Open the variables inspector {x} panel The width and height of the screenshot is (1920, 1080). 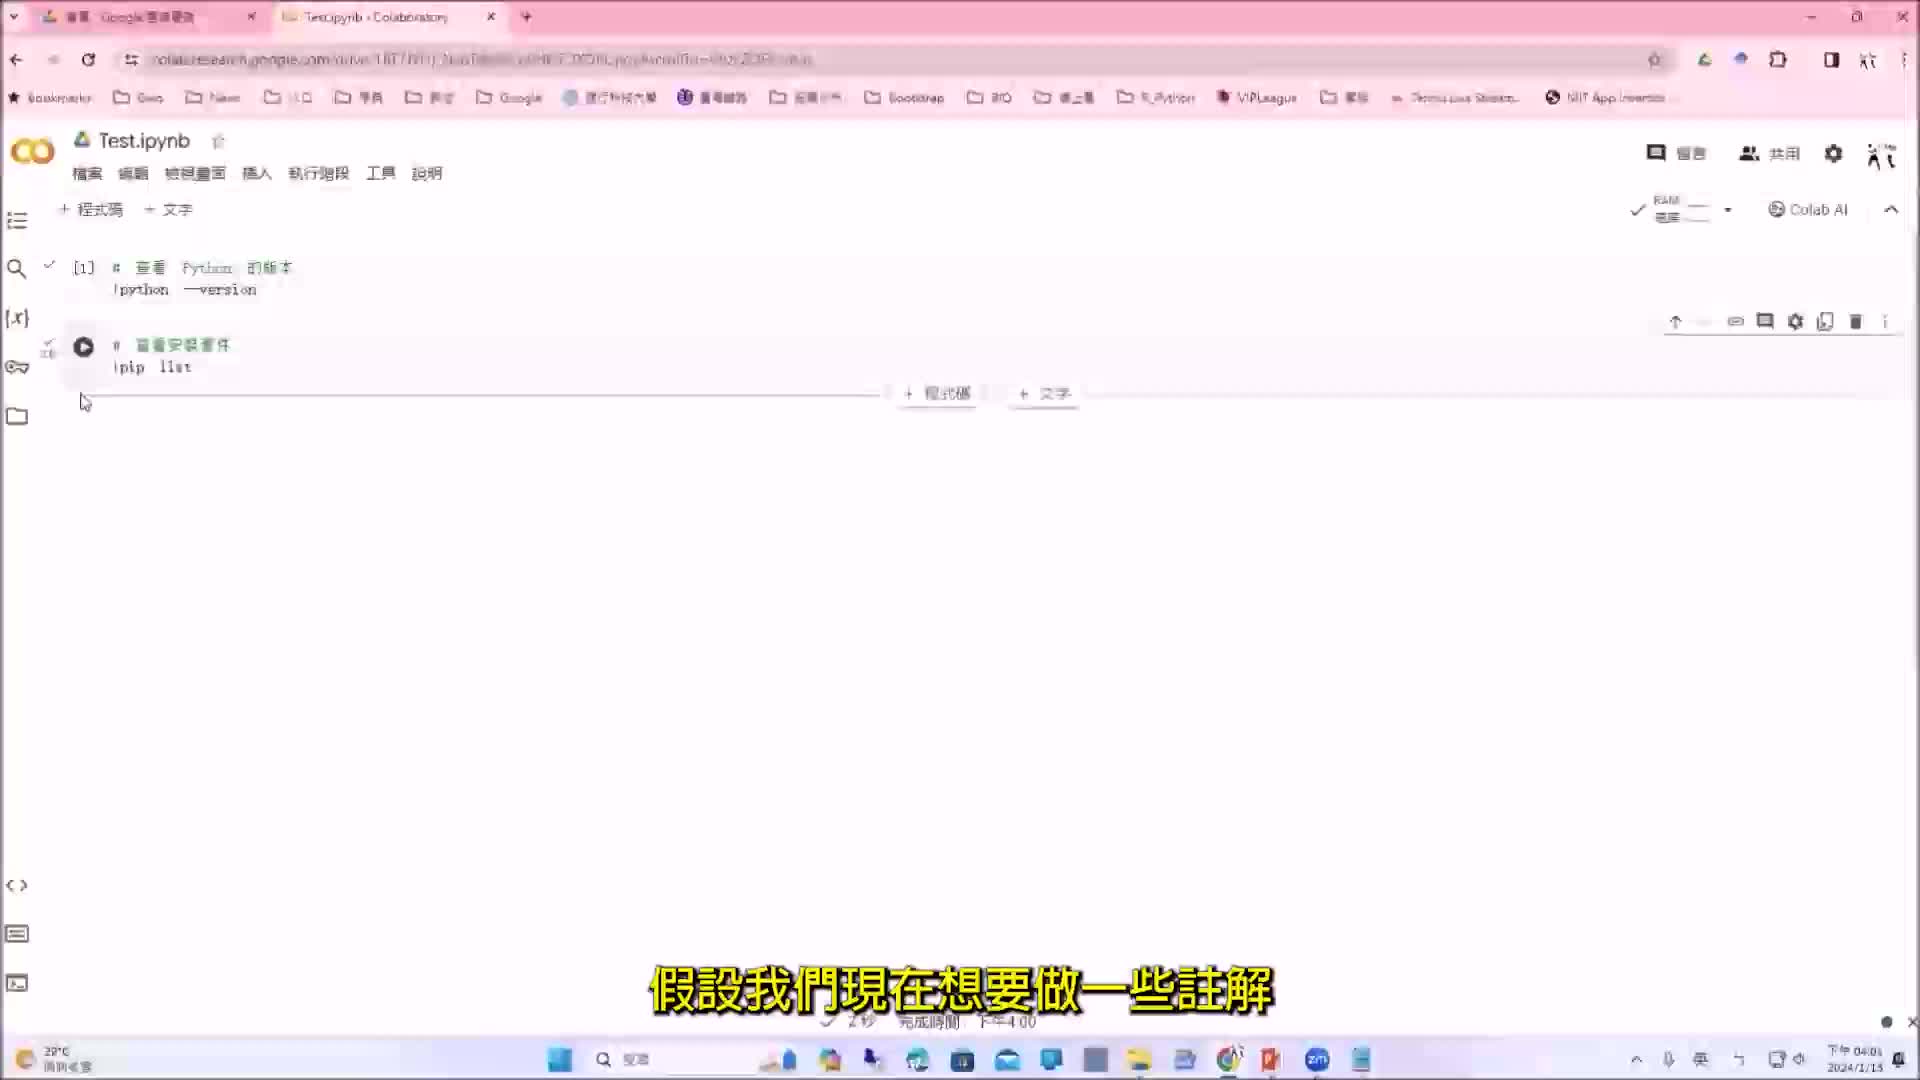[x=16, y=317]
